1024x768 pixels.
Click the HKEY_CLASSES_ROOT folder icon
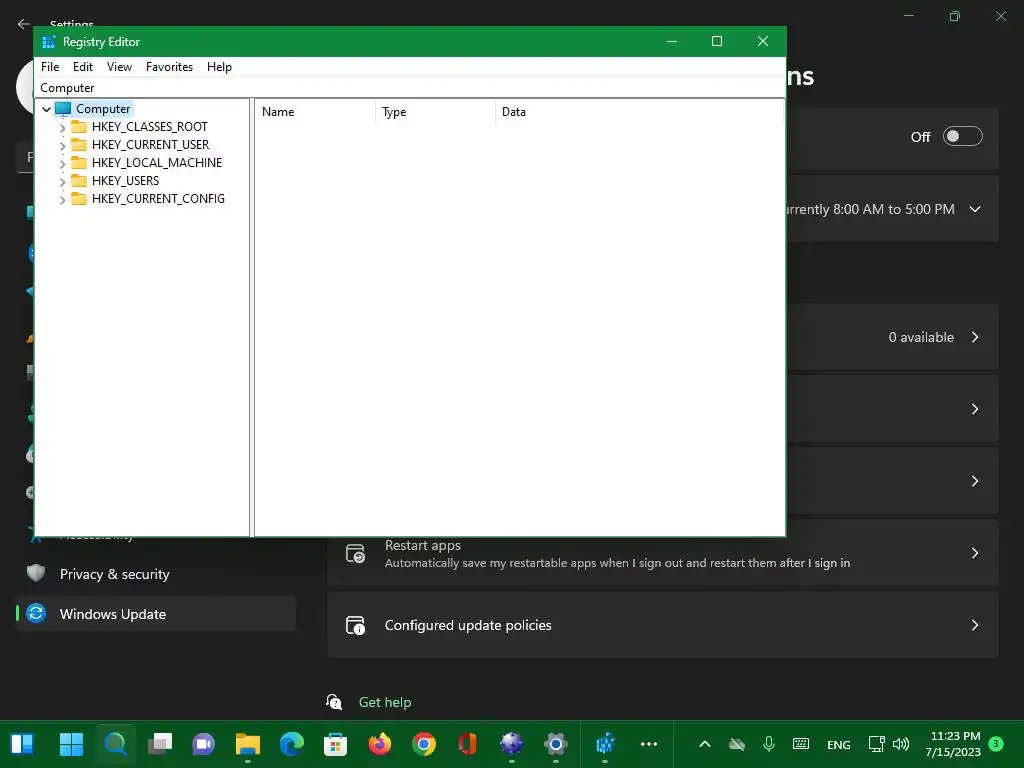pos(79,126)
